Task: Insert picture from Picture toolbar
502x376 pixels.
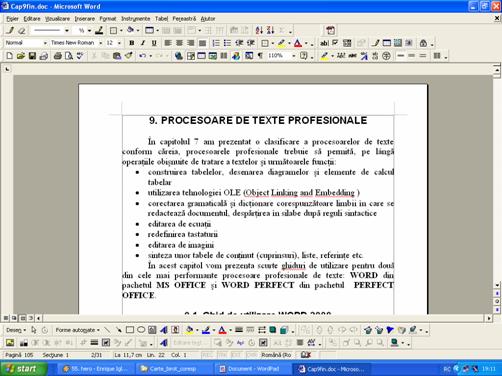Action: [10, 343]
